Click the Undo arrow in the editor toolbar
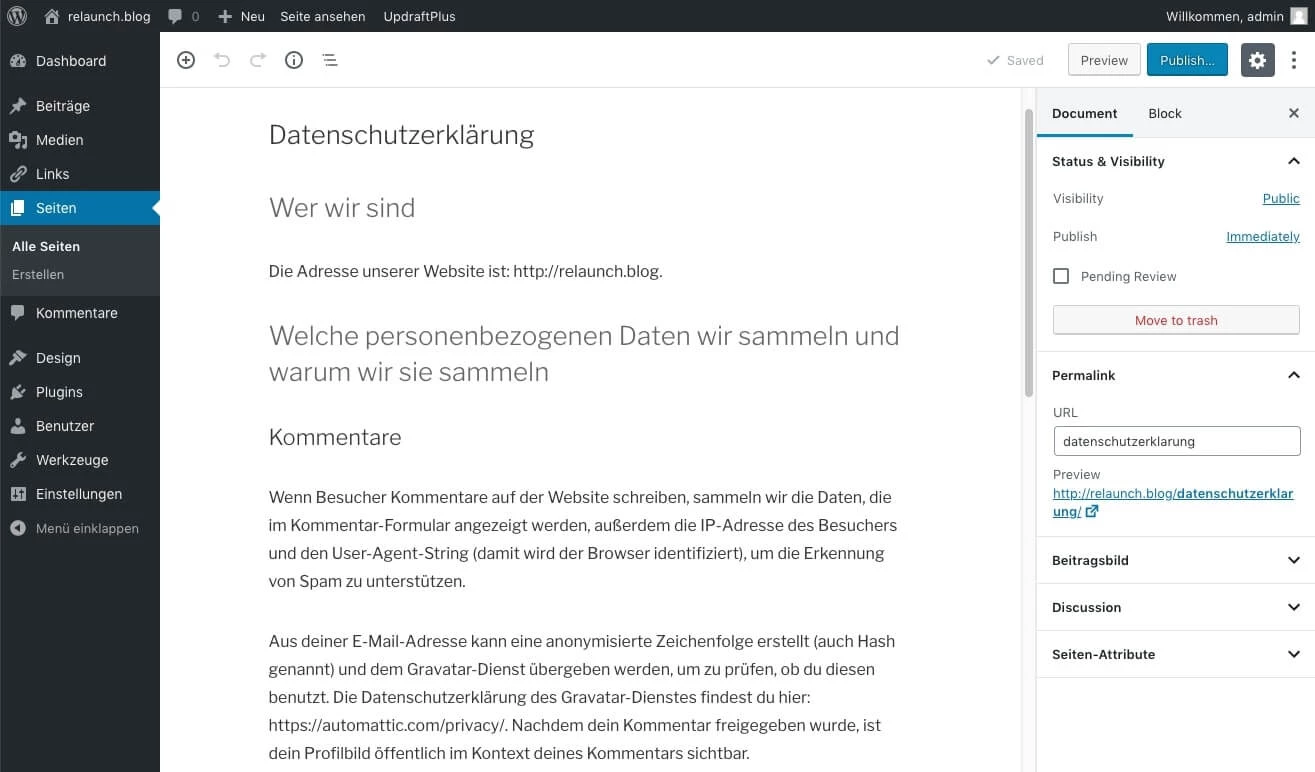1315x772 pixels. (222, 60)
